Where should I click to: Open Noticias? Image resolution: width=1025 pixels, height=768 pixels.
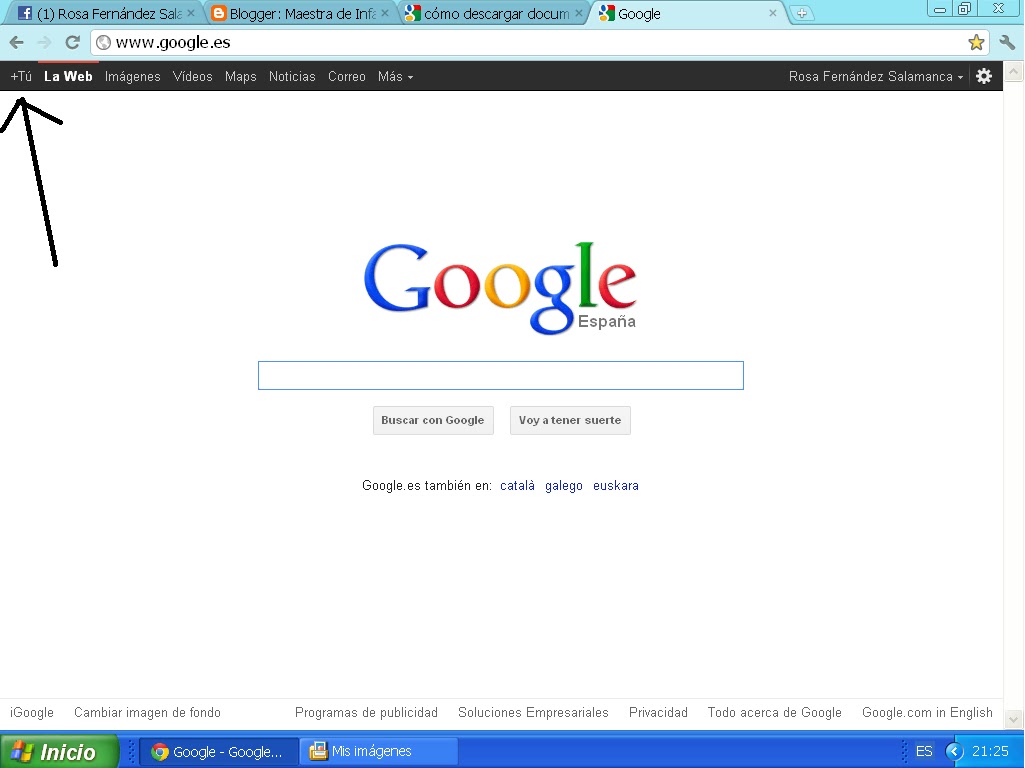point(292,76)
